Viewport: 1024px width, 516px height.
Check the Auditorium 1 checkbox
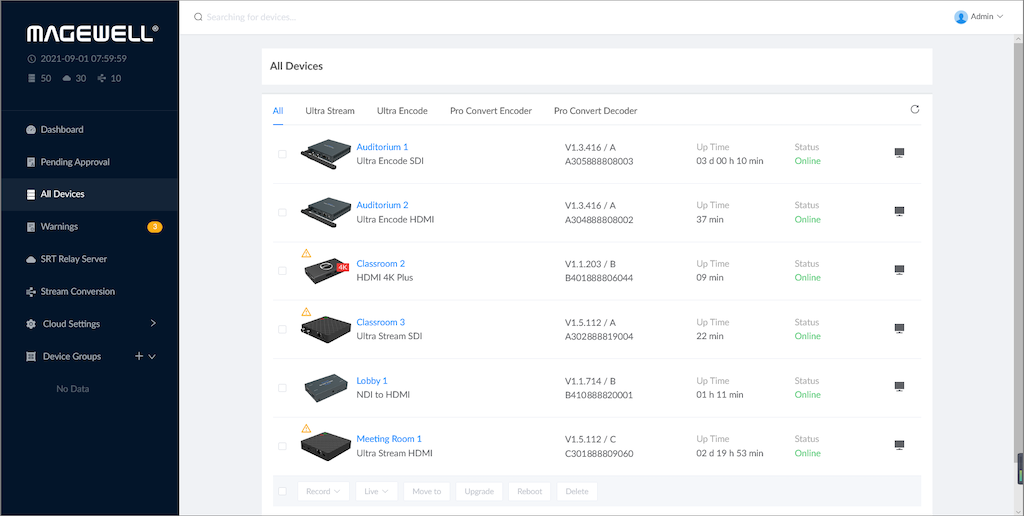(282, 154)
